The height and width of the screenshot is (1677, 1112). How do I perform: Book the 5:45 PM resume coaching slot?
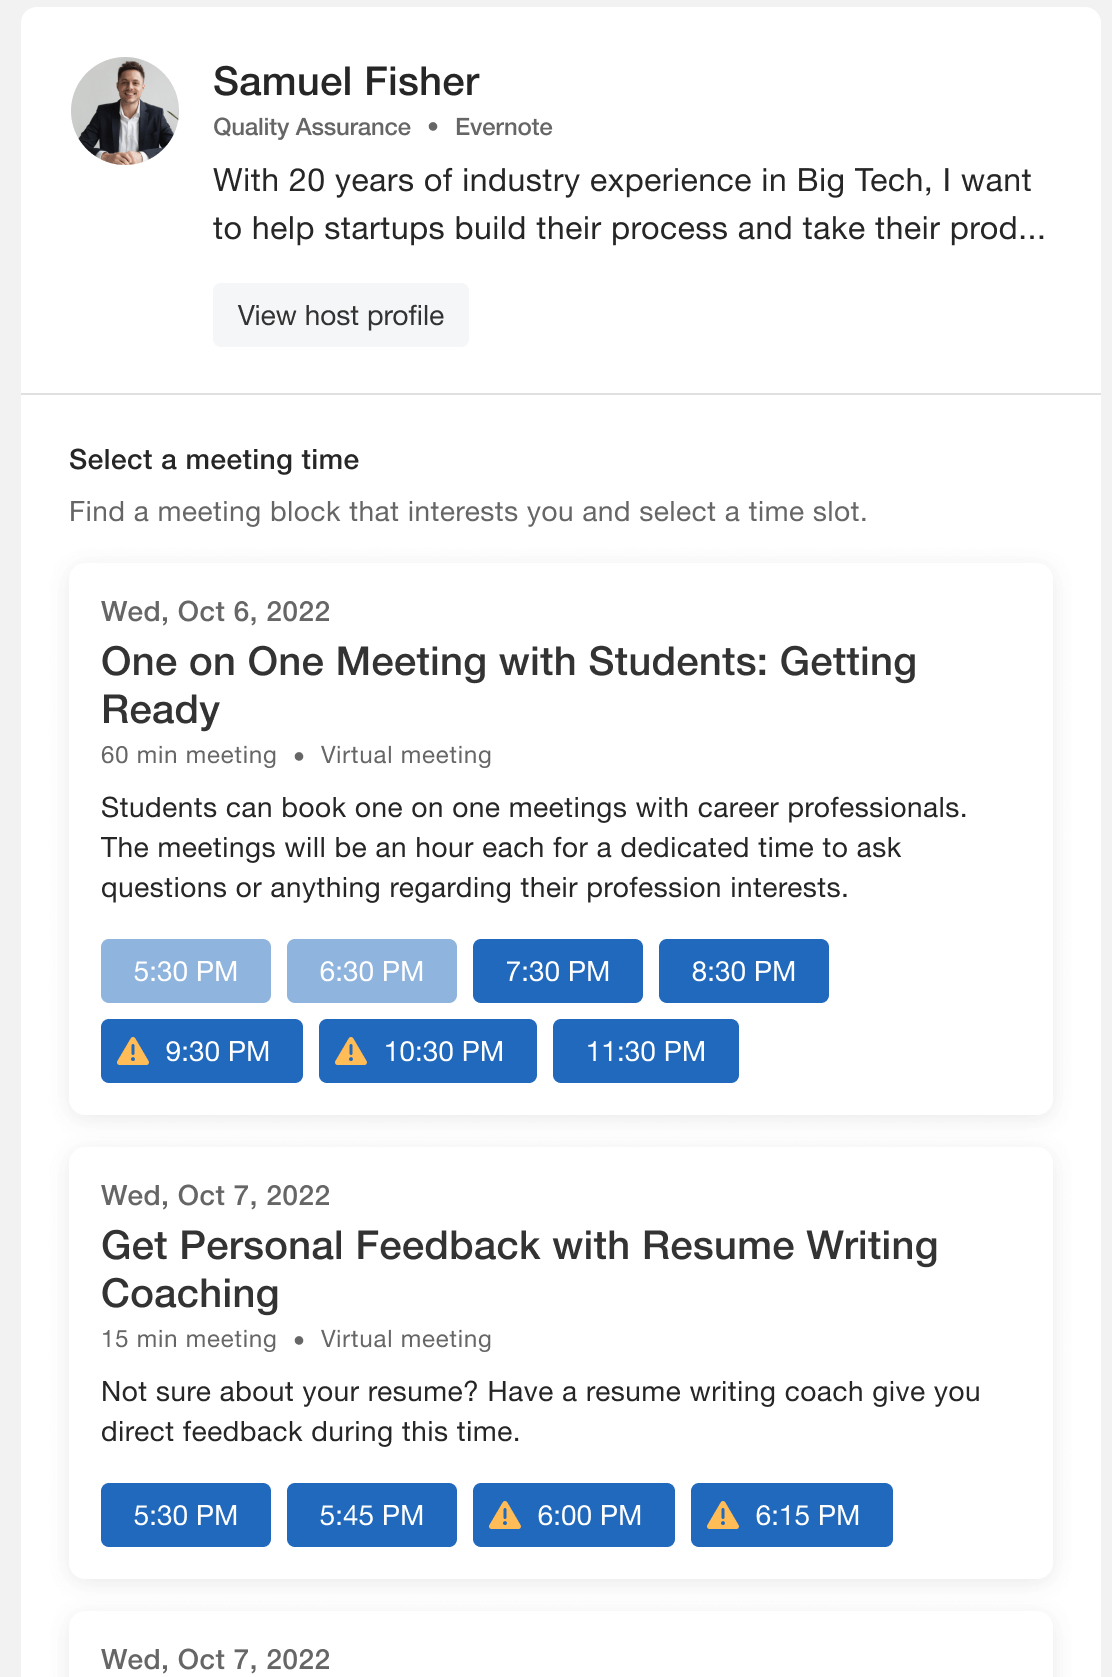pos(371,1515)
